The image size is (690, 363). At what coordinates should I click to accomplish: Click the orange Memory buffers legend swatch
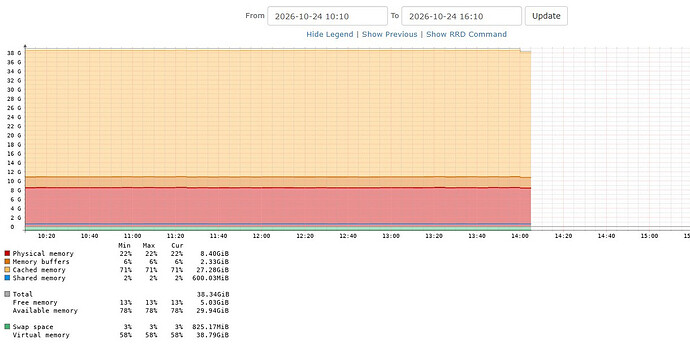pyautogui.click(x=7, y=261)
